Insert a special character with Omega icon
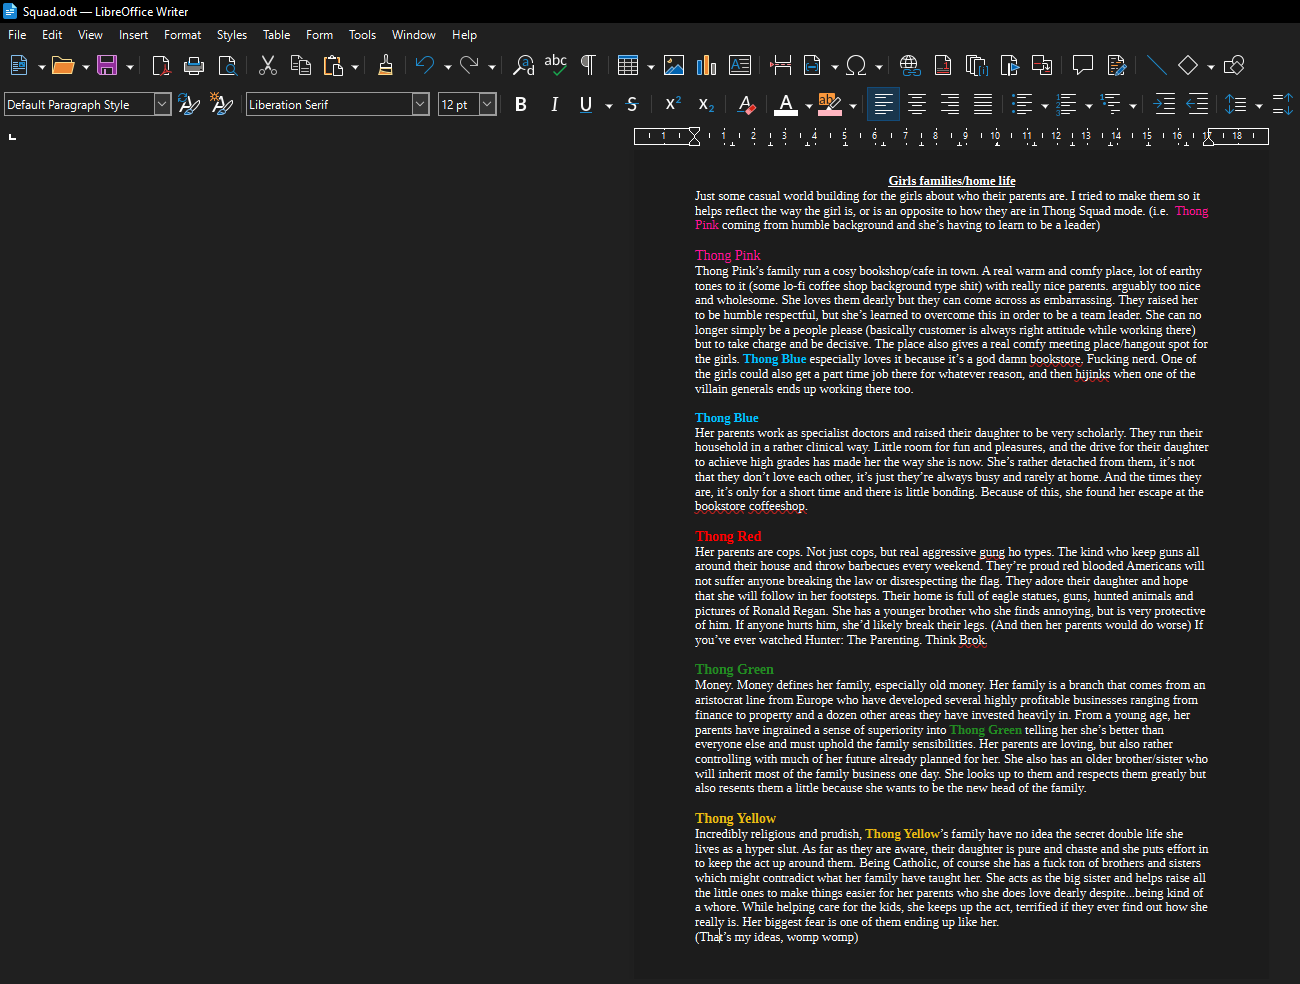1300x984 pixels. pos(856,66)
